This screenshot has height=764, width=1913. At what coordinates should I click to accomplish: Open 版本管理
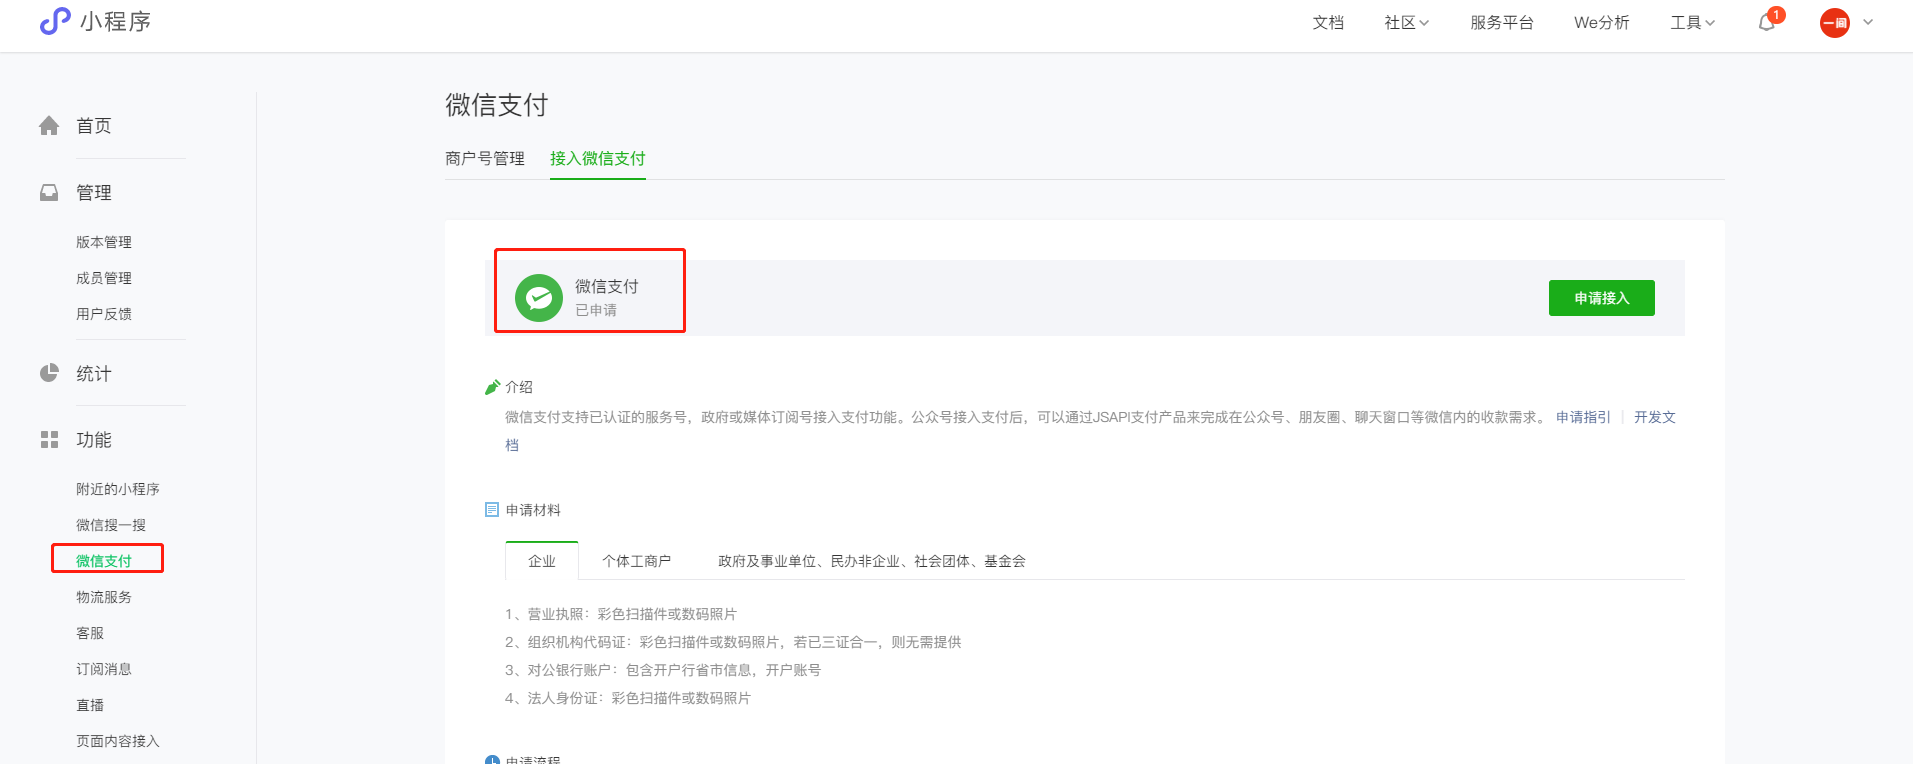[x=104, y=242]
